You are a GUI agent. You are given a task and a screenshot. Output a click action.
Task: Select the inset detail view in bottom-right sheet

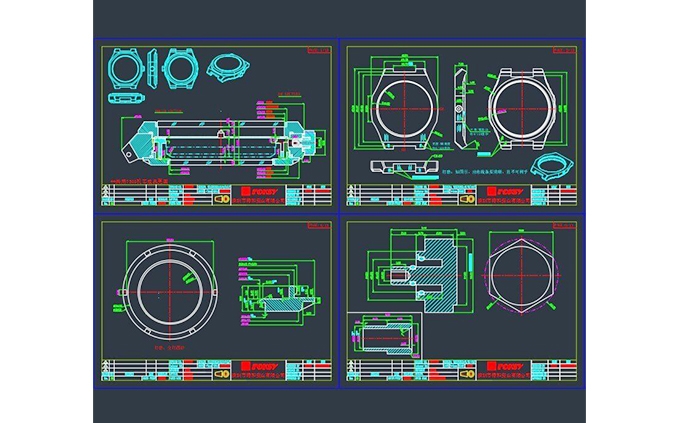click(x=382, y=333)
